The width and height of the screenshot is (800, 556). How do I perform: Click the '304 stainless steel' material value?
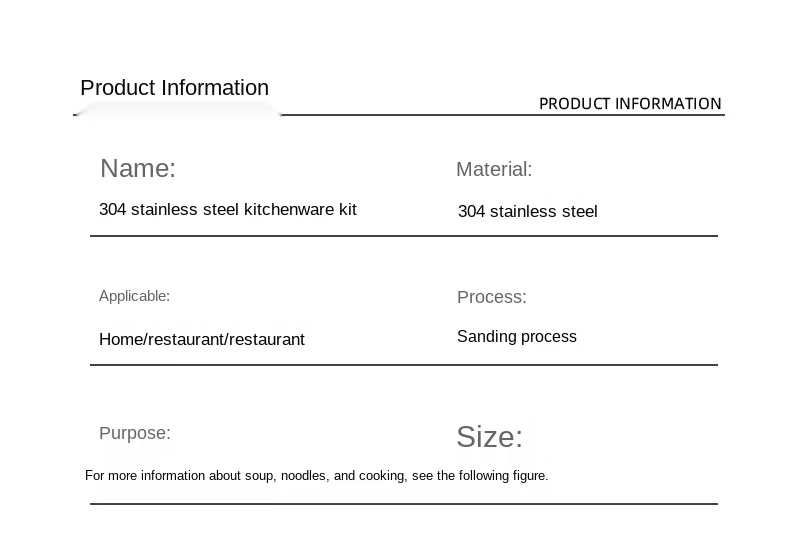point(528,211)
